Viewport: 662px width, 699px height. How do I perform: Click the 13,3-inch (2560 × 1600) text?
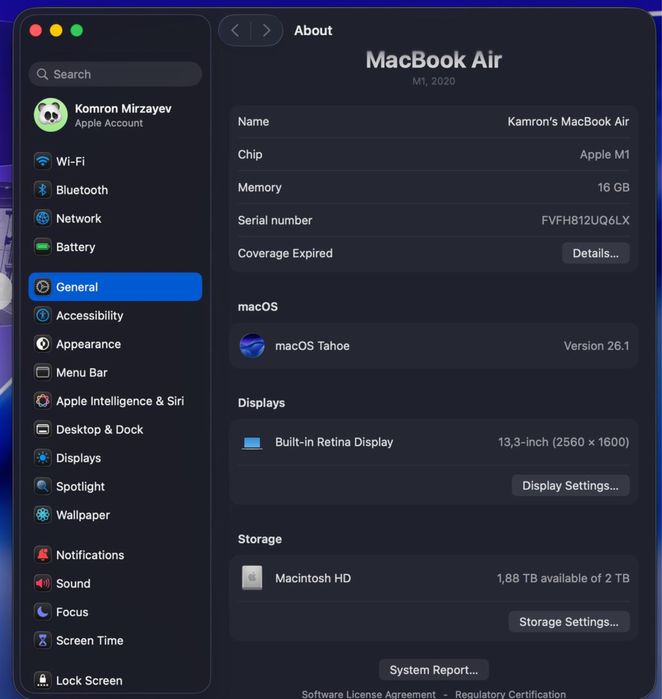coord(563,442)
